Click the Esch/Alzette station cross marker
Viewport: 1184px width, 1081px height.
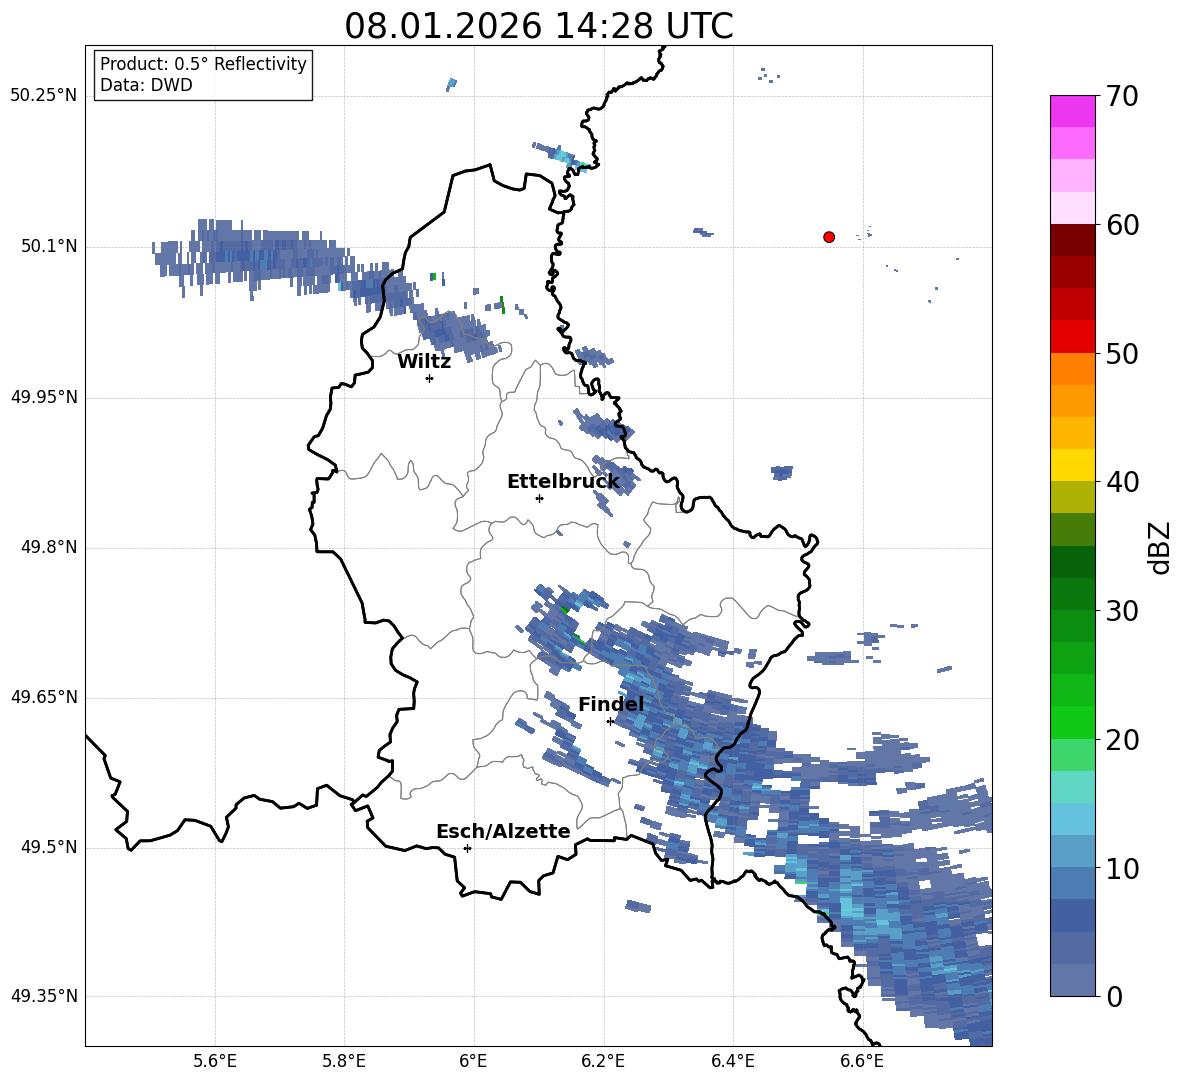click(x=467, y=848)
